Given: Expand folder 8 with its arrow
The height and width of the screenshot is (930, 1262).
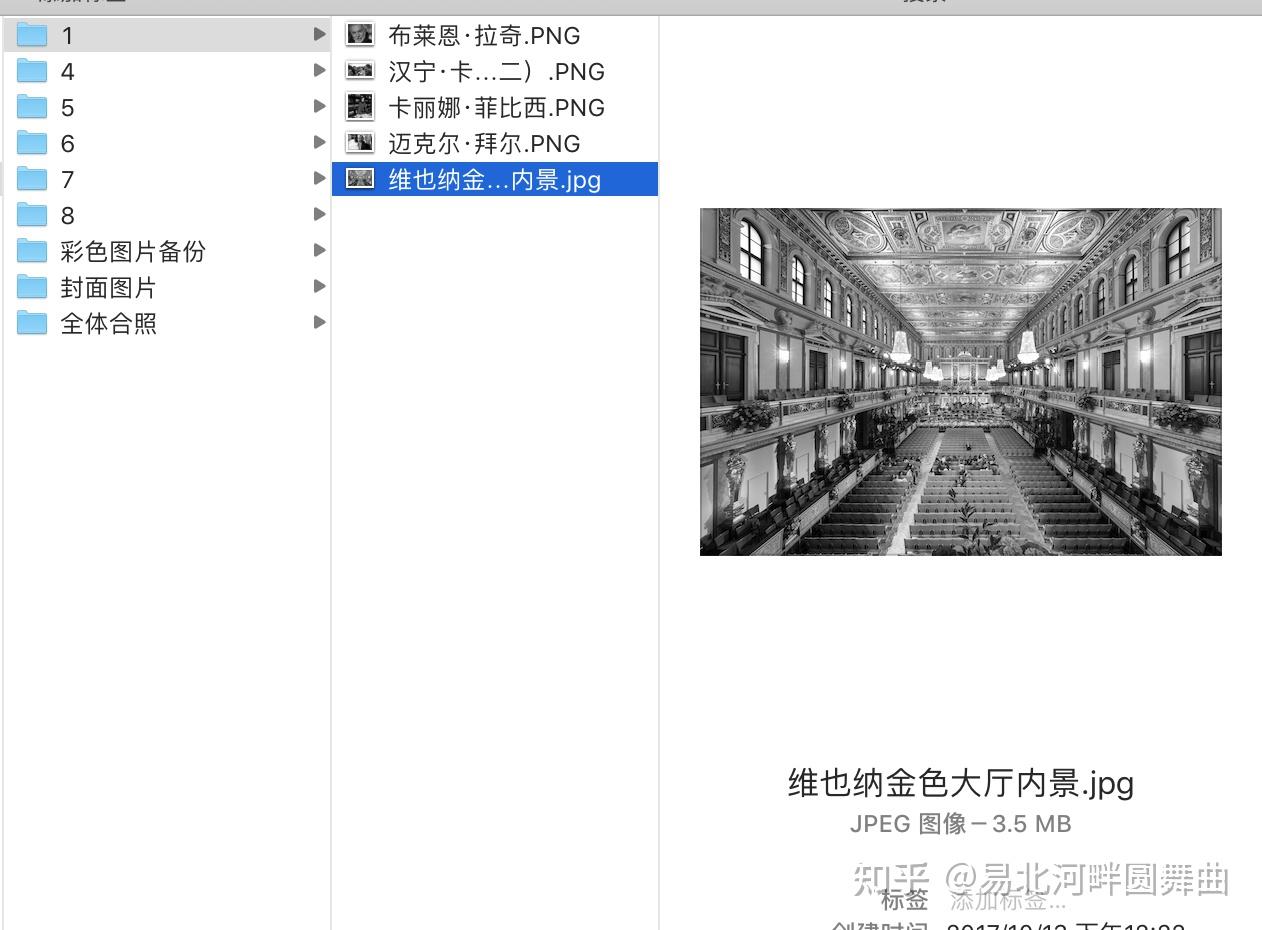Looking at the screenshot, I should click(319, 215).
